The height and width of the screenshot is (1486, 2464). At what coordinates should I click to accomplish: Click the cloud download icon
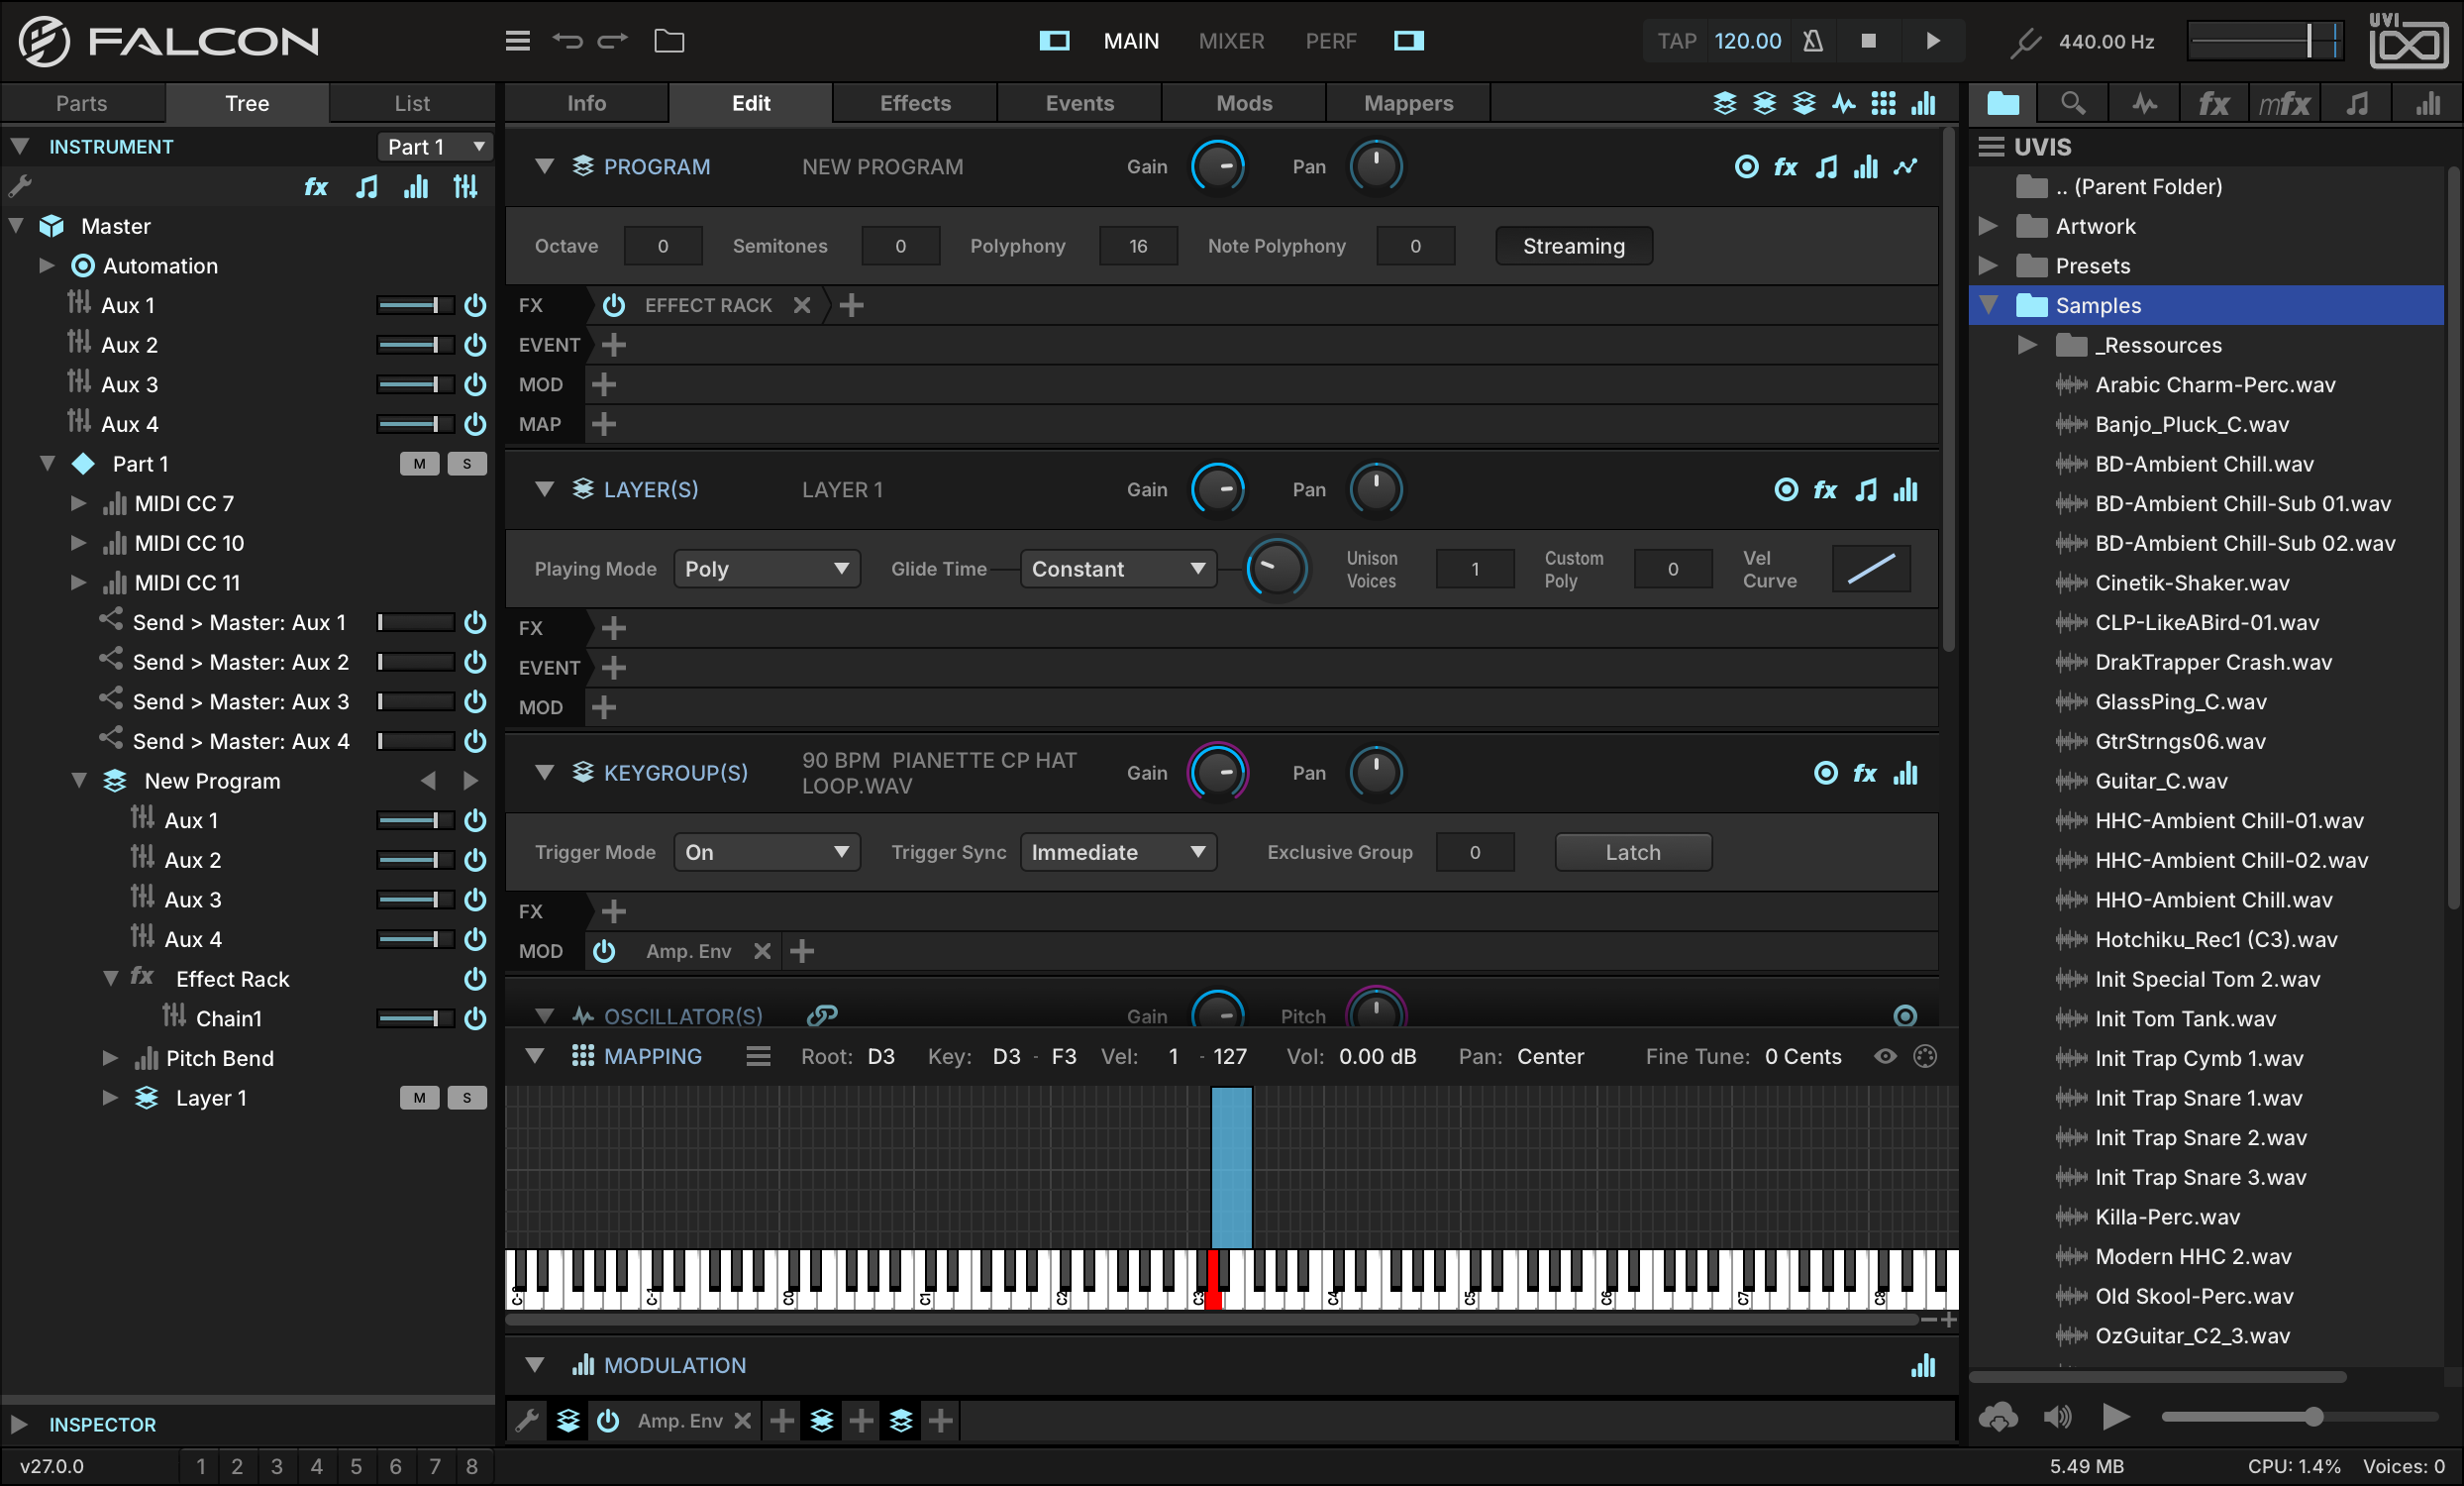(1998, 1417)
